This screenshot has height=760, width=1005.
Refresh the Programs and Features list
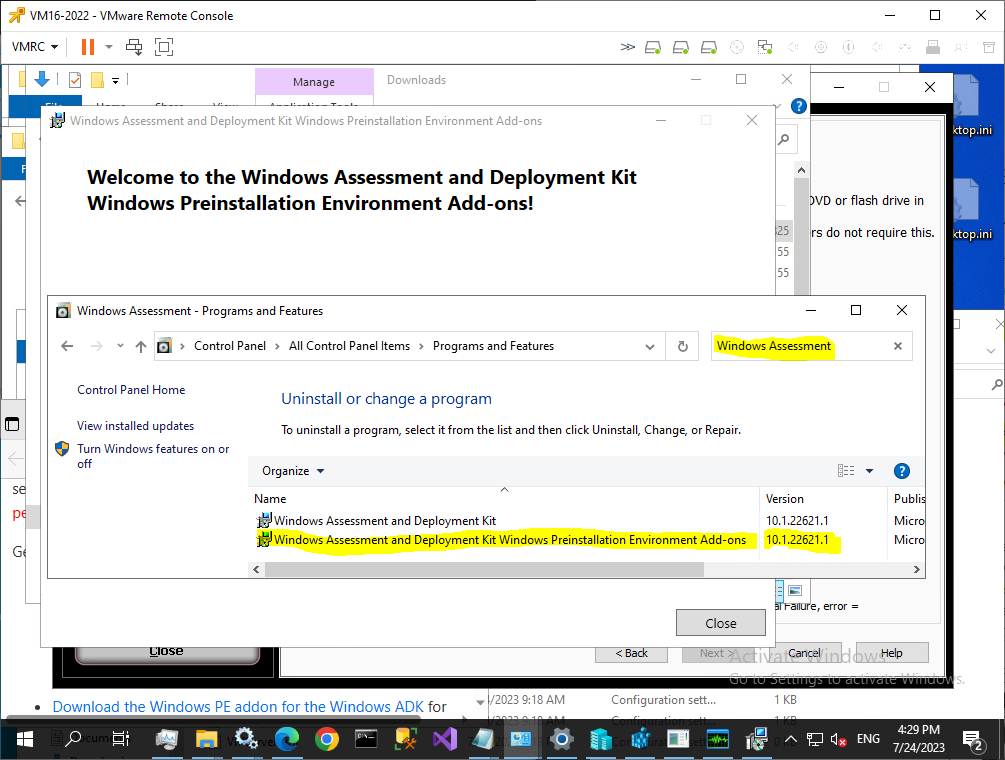click(x=683, y=347)
